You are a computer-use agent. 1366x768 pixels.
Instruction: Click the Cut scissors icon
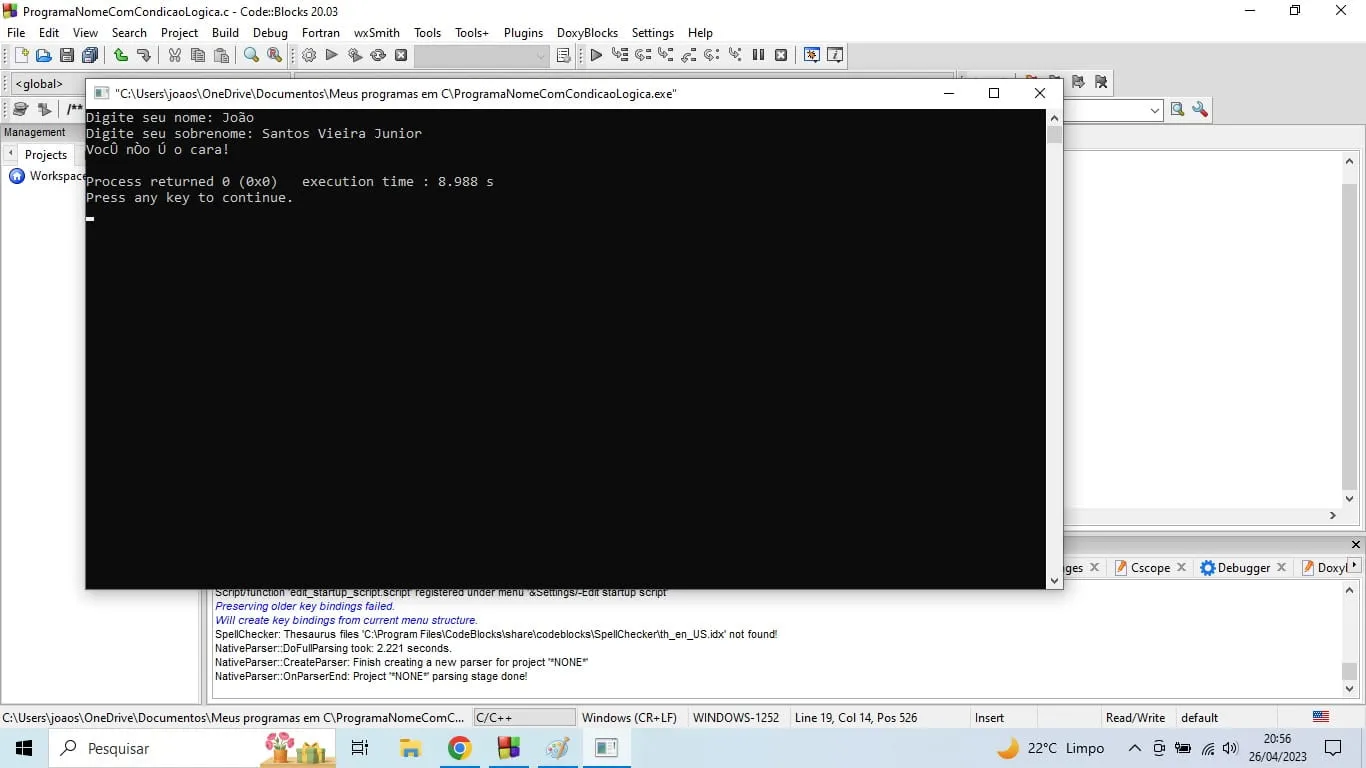click(x=175, y=56)
